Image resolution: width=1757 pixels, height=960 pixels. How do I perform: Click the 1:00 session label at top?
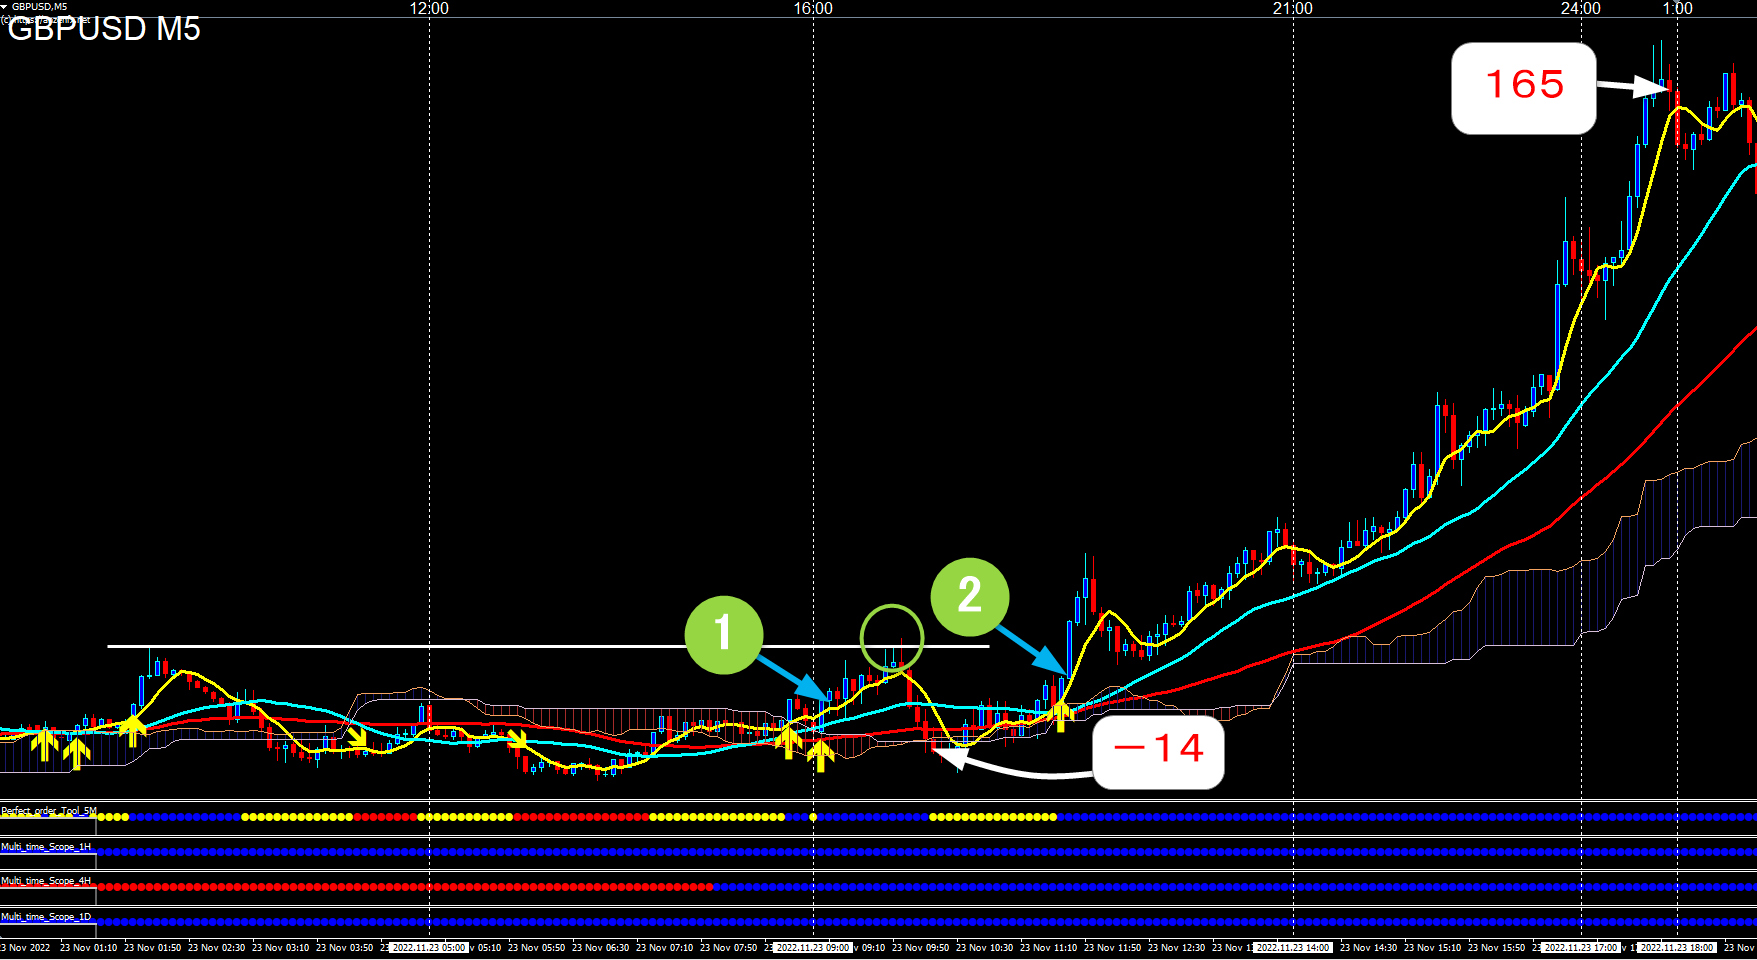coord(1678,8)
